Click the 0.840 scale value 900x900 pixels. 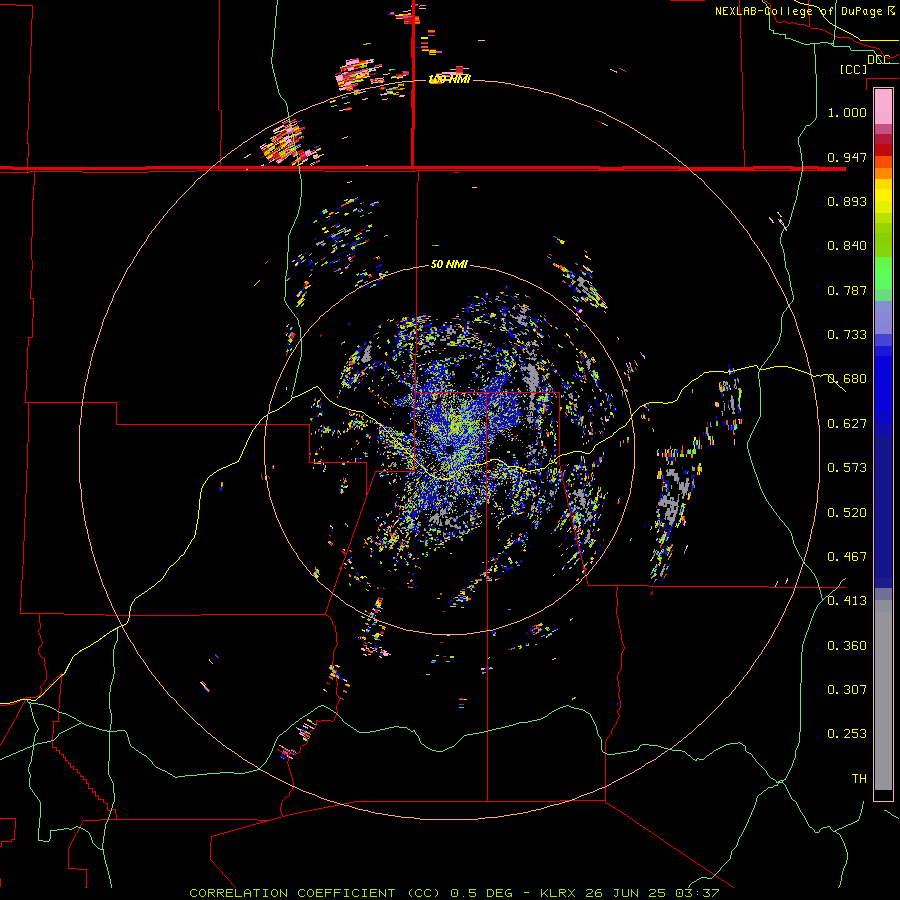click(x=847, y=246)
